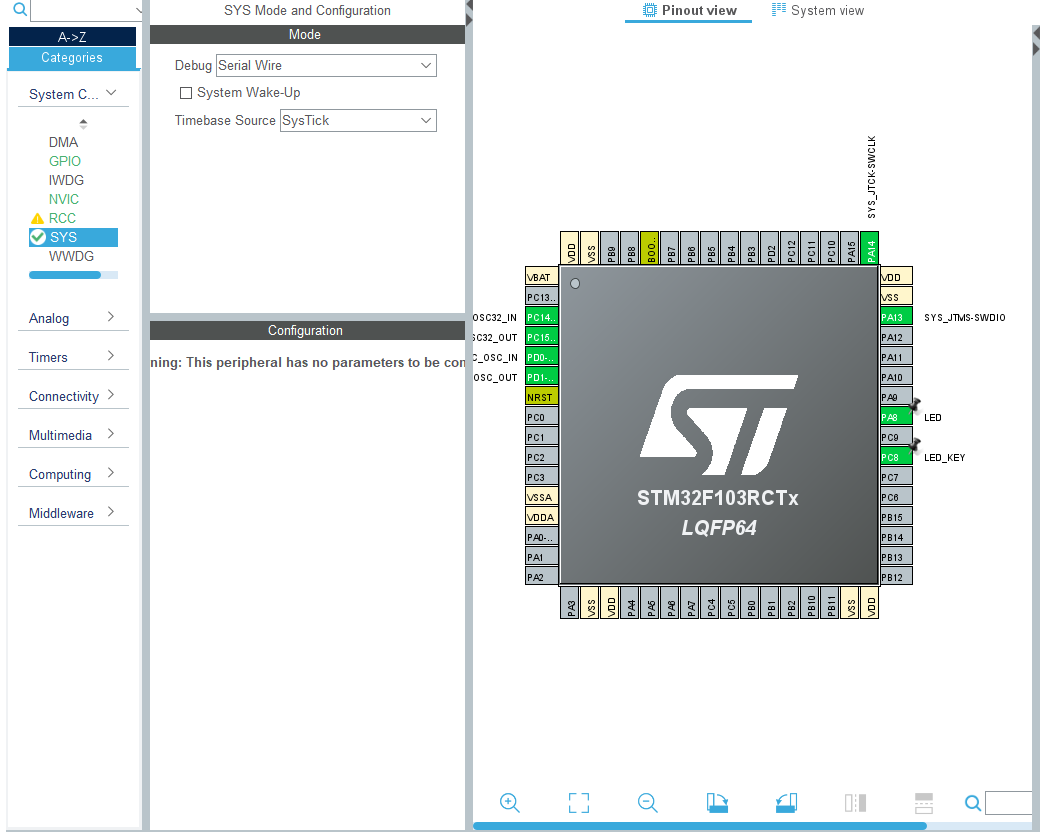Image resolution: width=1050 pixels, height=839 pixels.
Task: Select the VBAT pin
Action: (x=542, y=277)
